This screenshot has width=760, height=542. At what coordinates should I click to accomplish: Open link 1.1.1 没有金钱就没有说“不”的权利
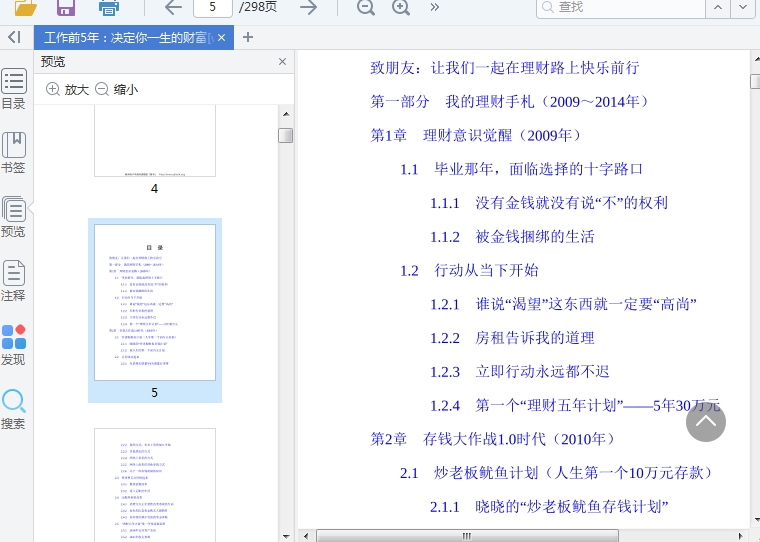tap(549, 203)
